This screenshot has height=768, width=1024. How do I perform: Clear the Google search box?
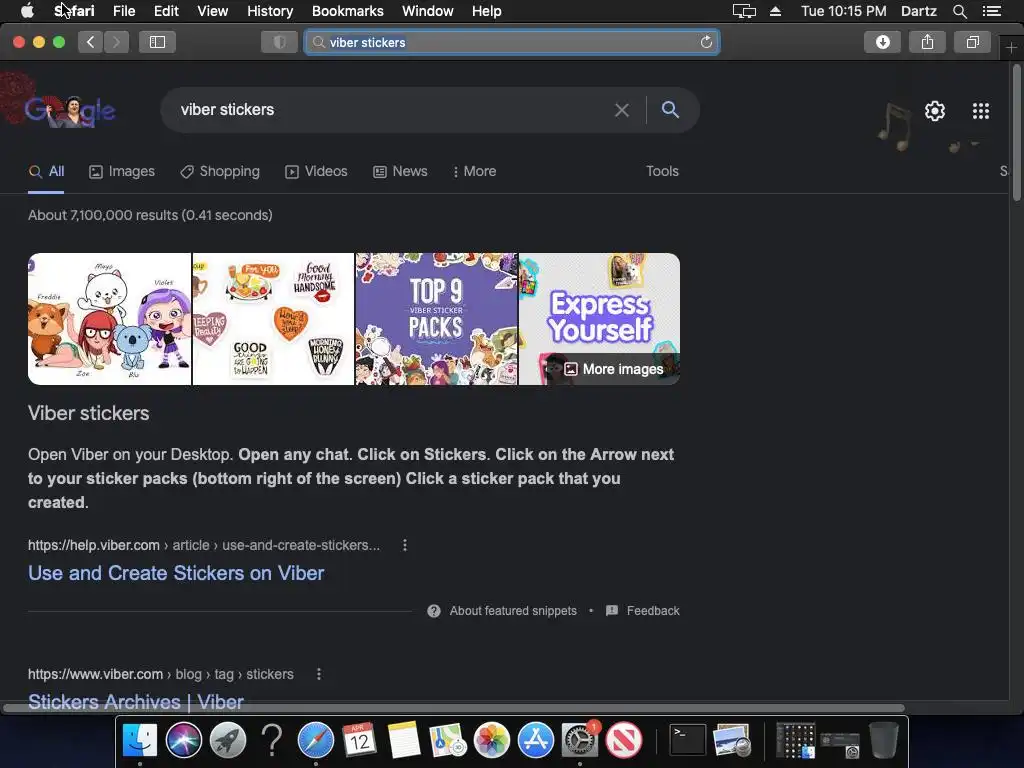[622, 110]
